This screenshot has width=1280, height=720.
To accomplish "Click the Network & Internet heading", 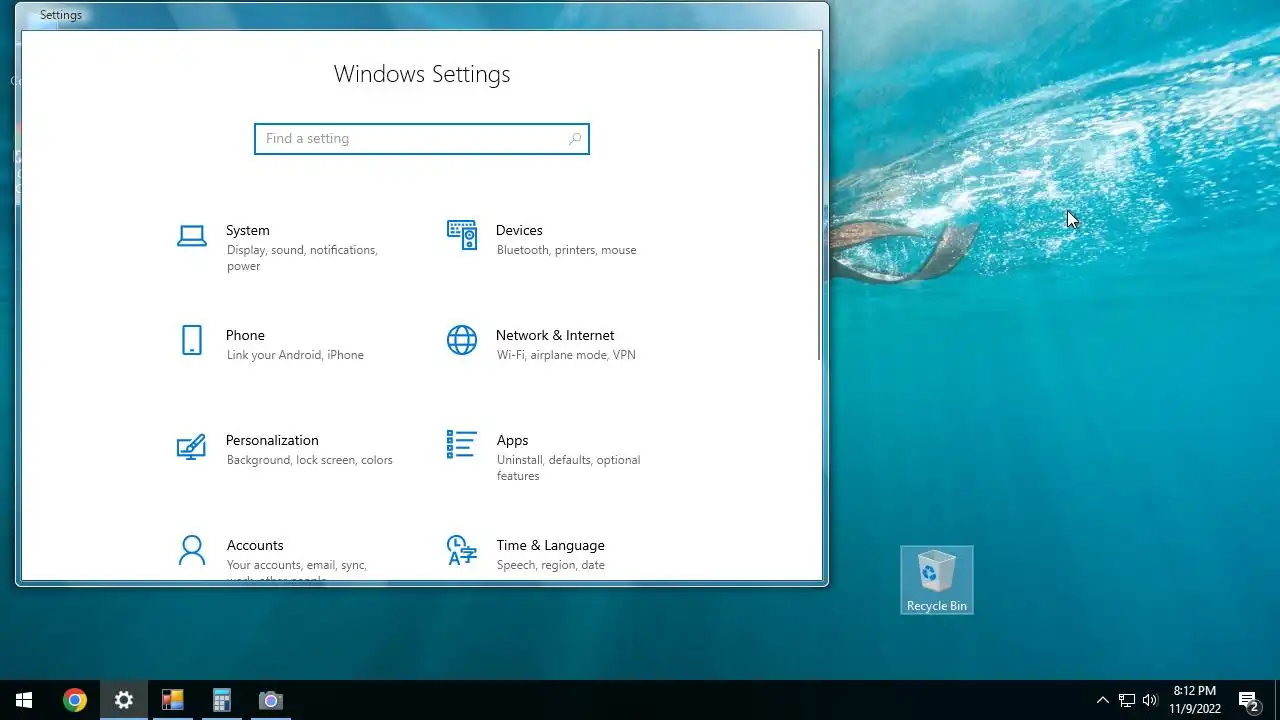I will click(555, 335).
